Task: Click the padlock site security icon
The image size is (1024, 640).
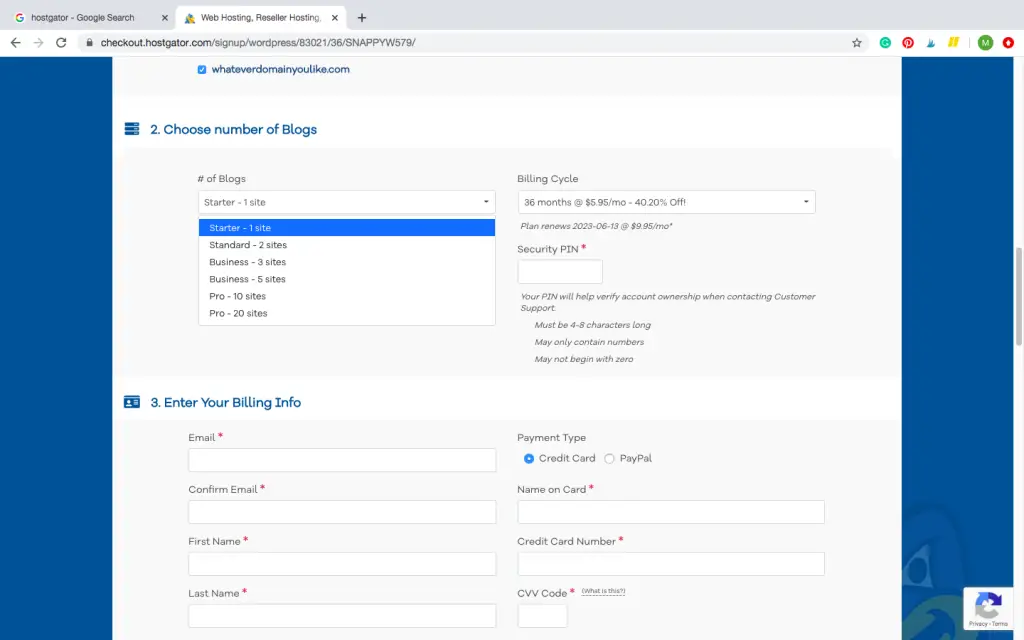Action: click(x=89, y=42)
